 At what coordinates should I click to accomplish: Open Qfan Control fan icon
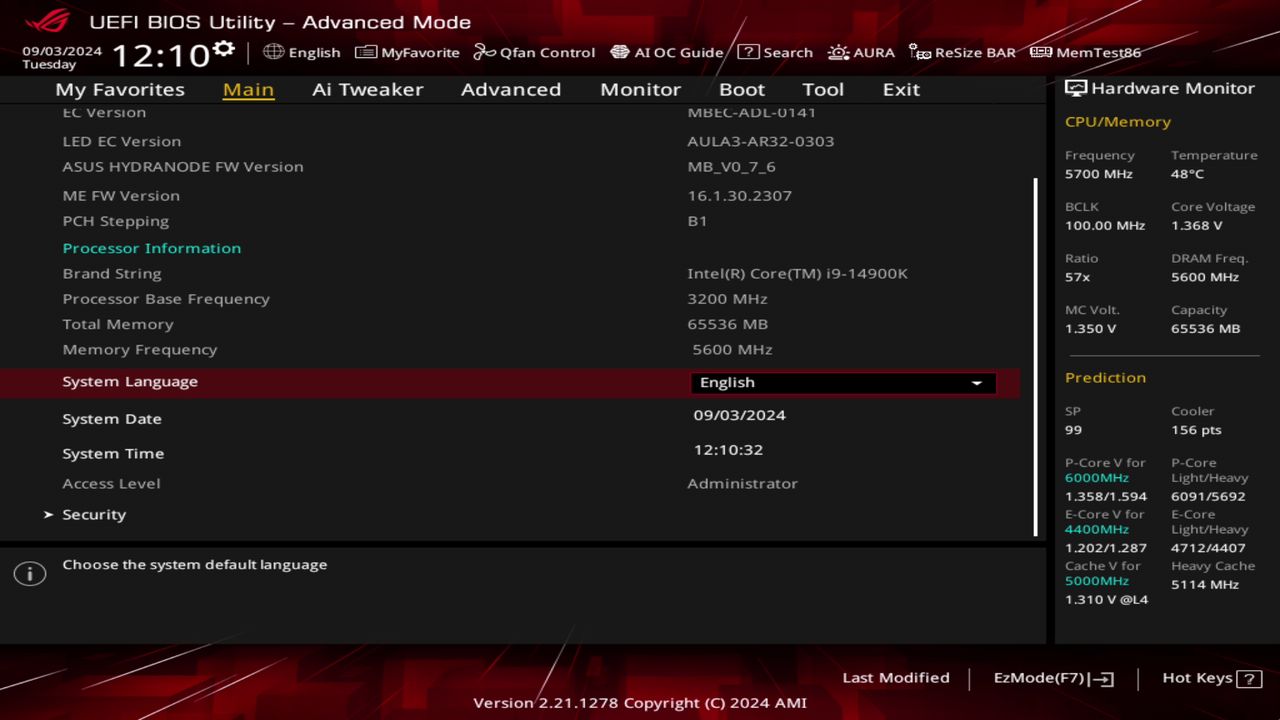[x=484, y=52]
